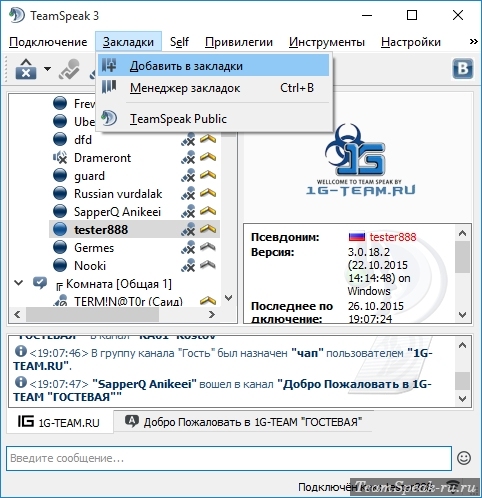Click muted speaker icon beside Drameront
The image size is (482, 498).
point(60,158)
